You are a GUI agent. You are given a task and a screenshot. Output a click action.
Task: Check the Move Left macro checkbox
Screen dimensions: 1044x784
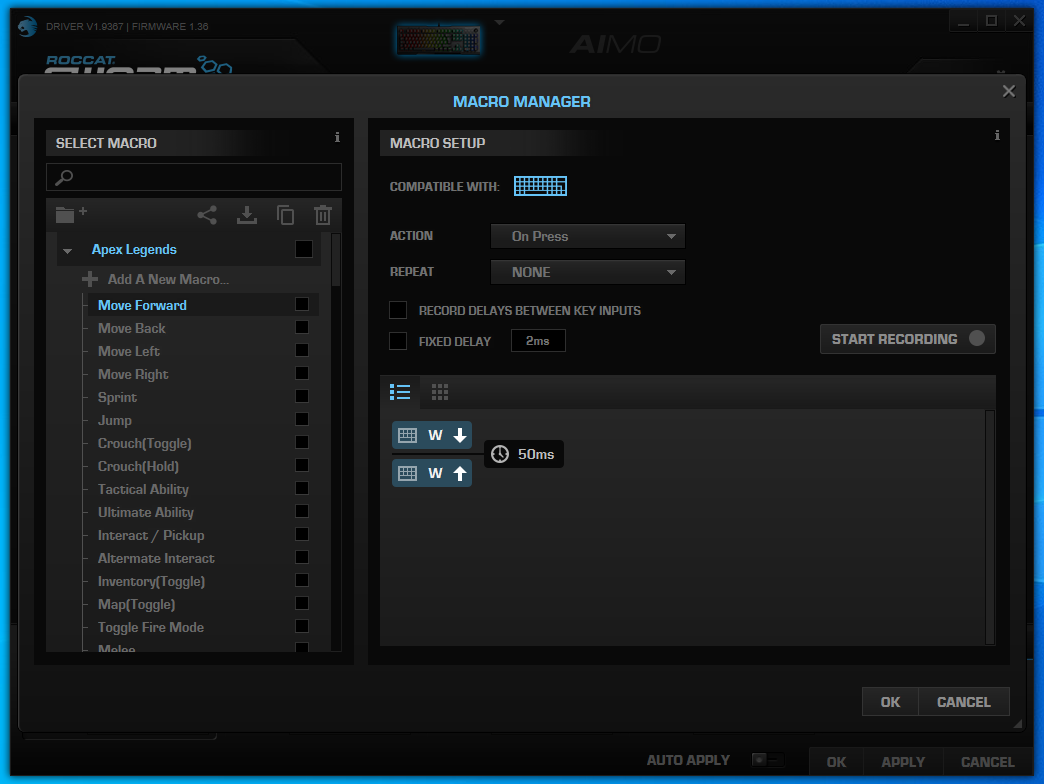tap(302, 350)
